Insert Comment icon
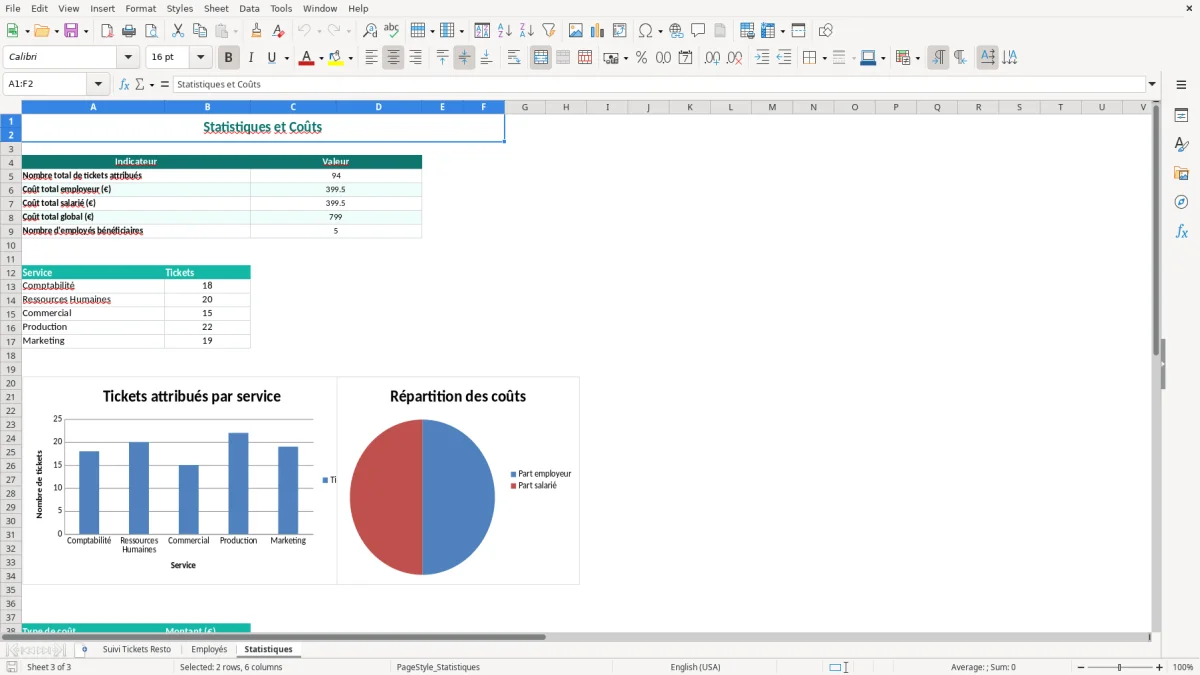The width and height of the screenshot is (1200, 675). [699, 31]
